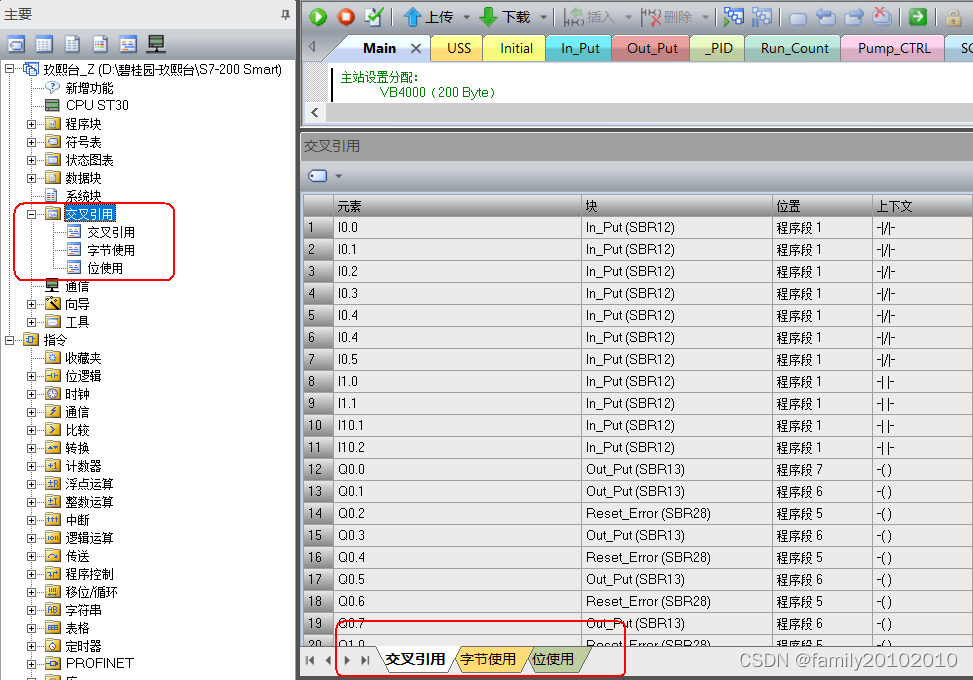Click the green arrow icon in toolbar

[x=917, y=17]
